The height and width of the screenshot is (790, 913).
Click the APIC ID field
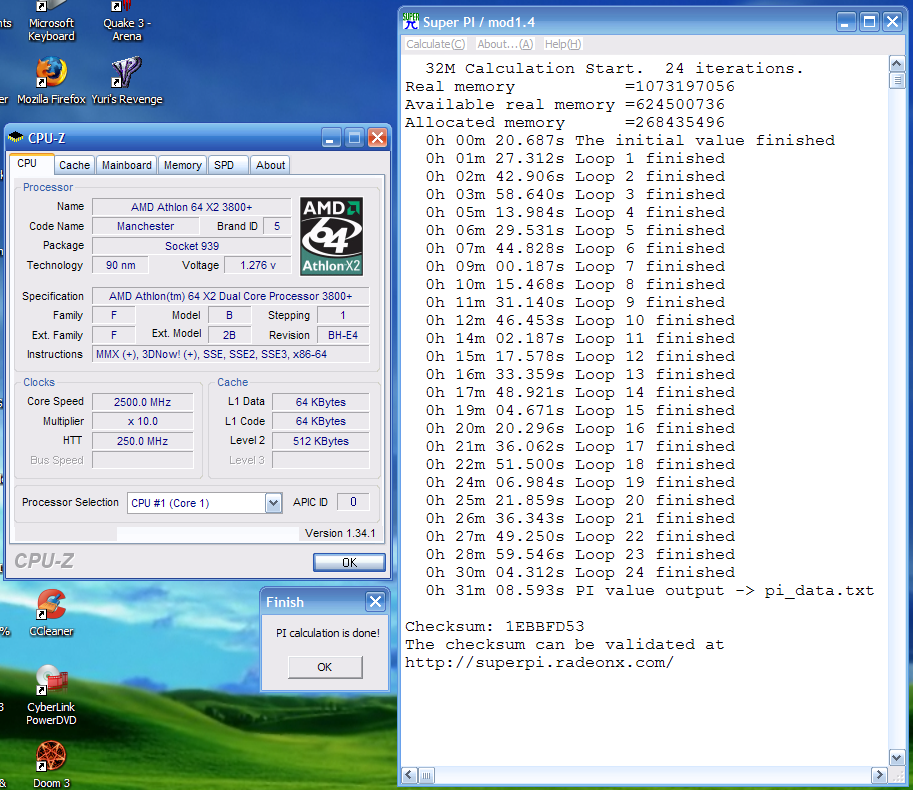click(353, 502)
